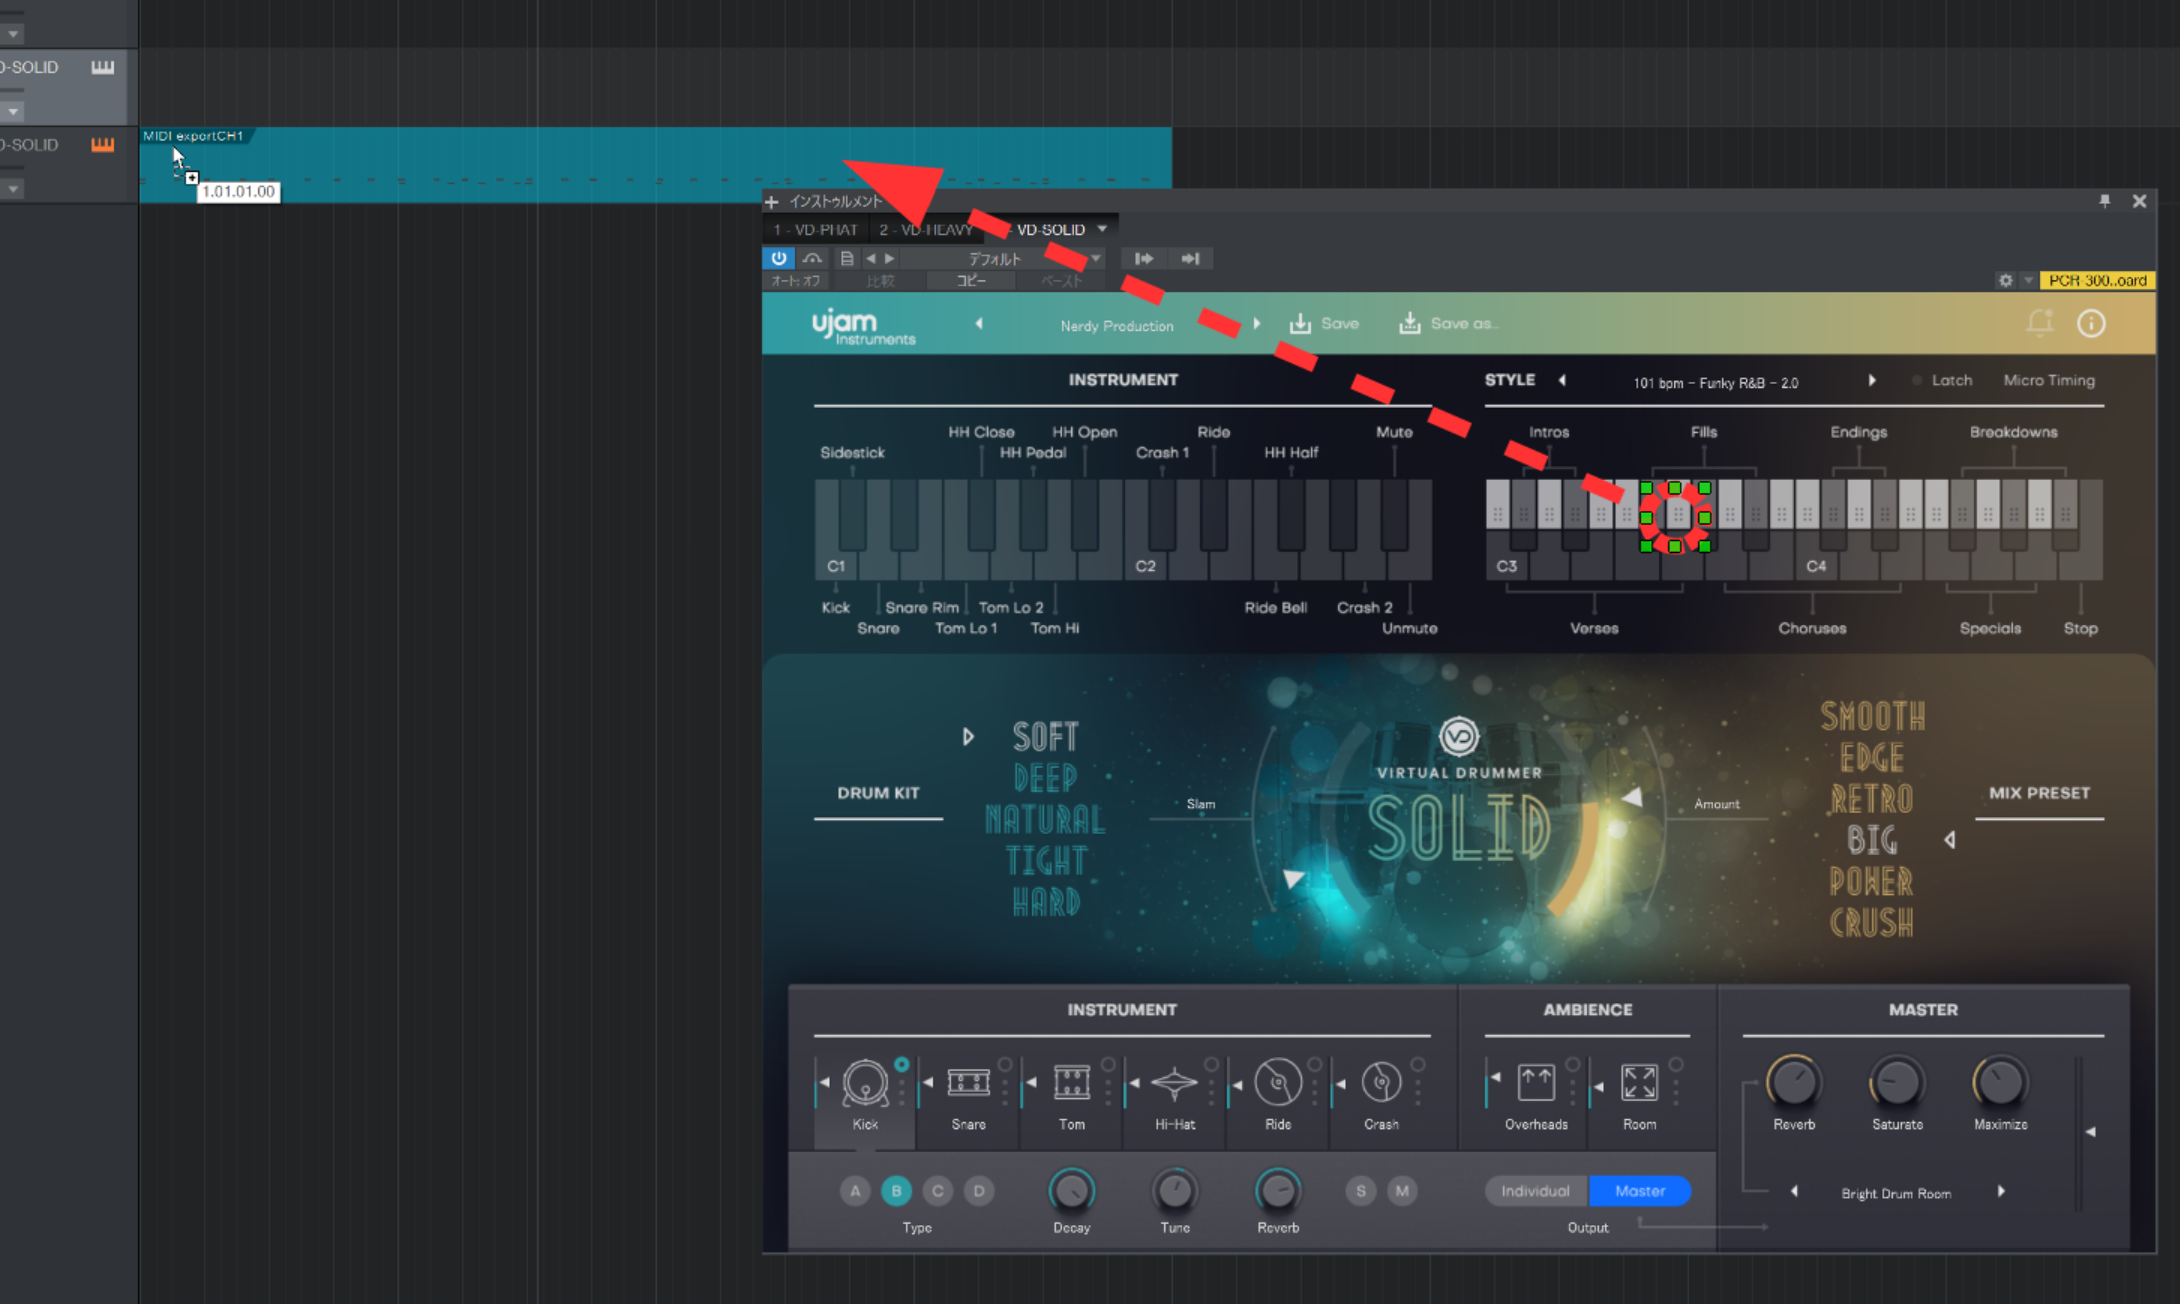Image resolution: width=2180 pixels, height=1304 pixels.
Task: Select next reverb type right of Bright Drum Room
Action: tap(2001, 1191)
